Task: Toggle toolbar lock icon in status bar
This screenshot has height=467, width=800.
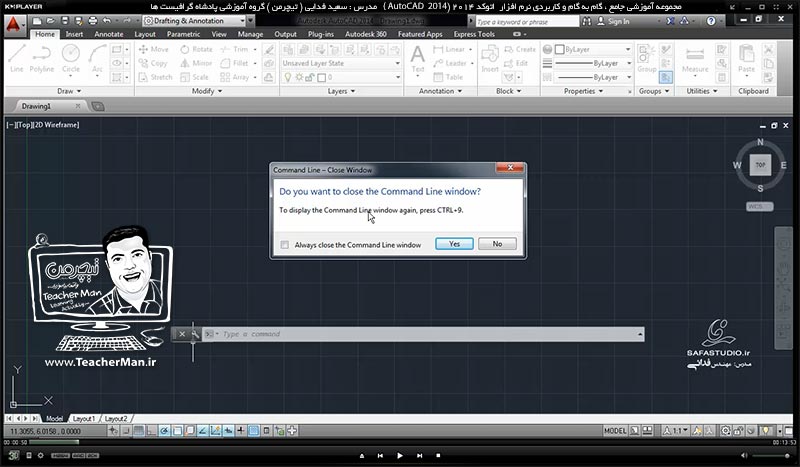Action: (x=738, y=431)
